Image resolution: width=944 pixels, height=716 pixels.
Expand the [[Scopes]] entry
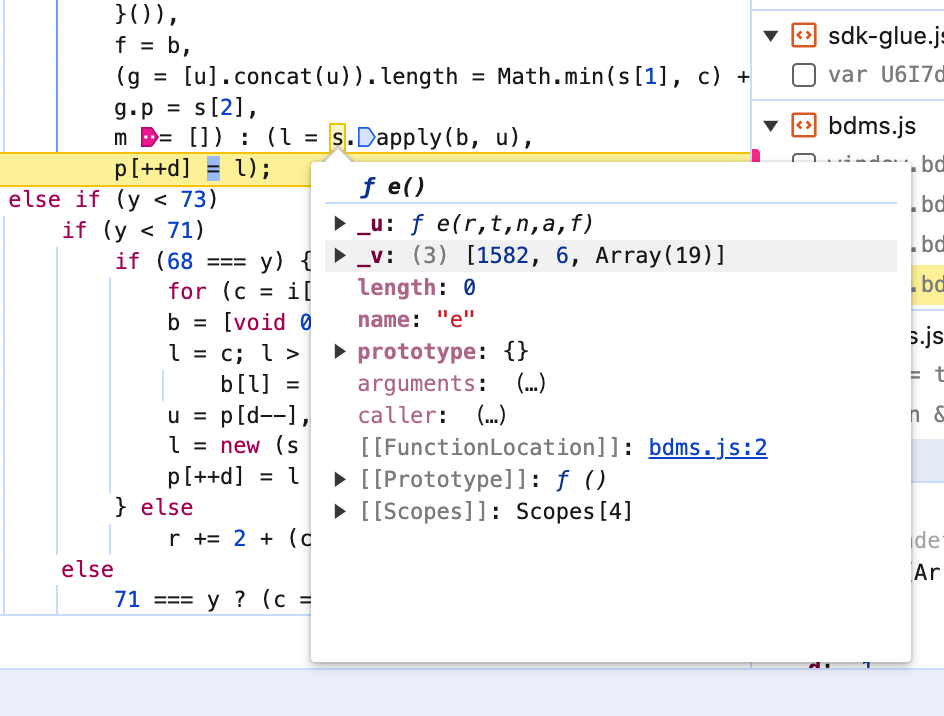point(341,512)
